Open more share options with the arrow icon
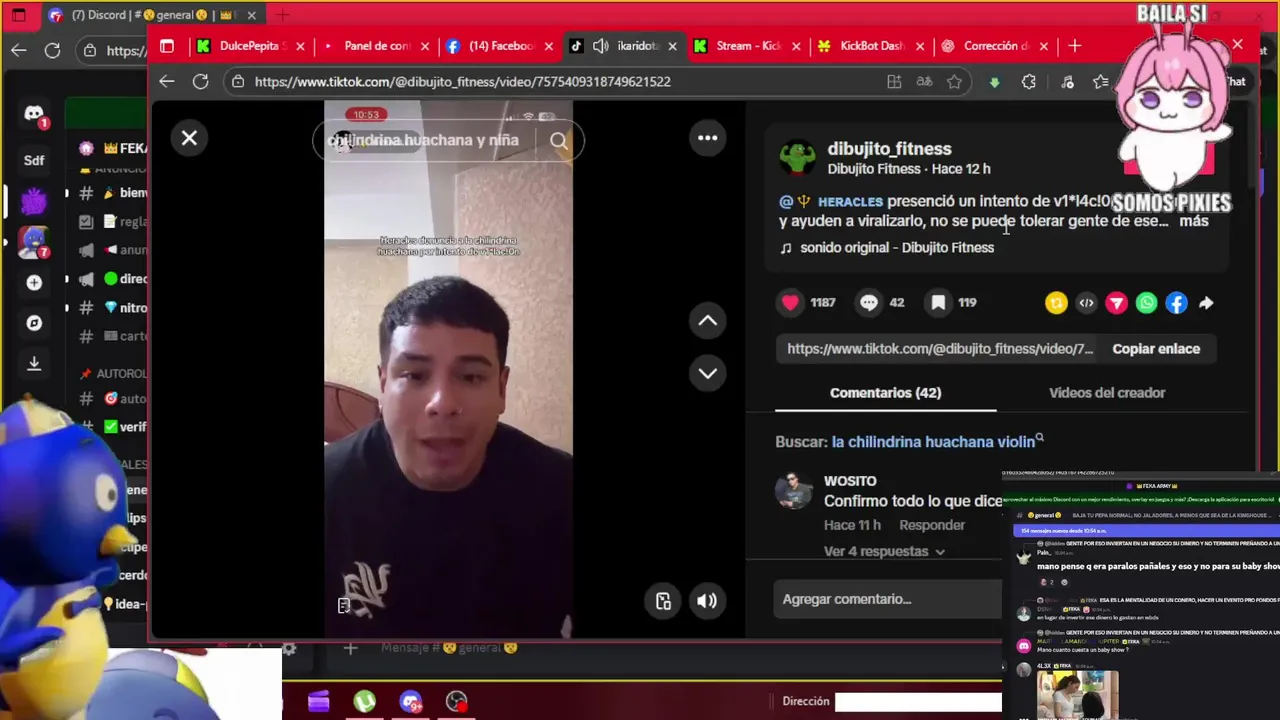 coord(1206,303)
